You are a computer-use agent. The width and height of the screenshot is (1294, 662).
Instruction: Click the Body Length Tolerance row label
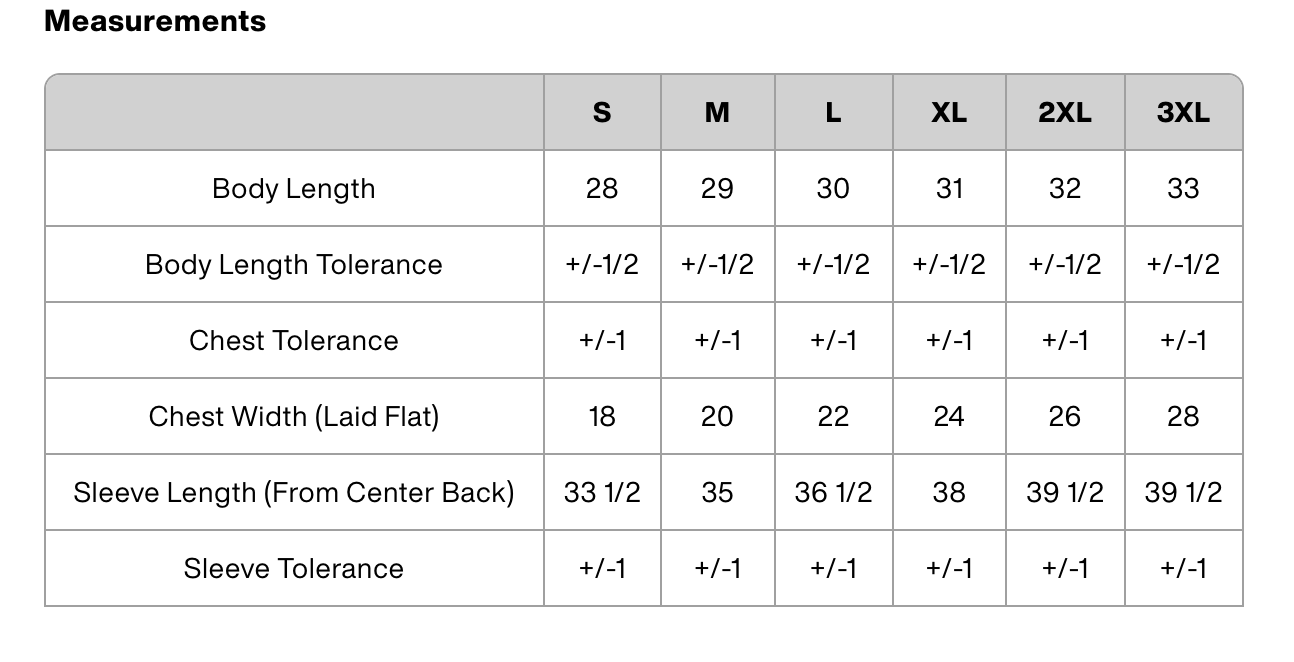pos(294,264)
